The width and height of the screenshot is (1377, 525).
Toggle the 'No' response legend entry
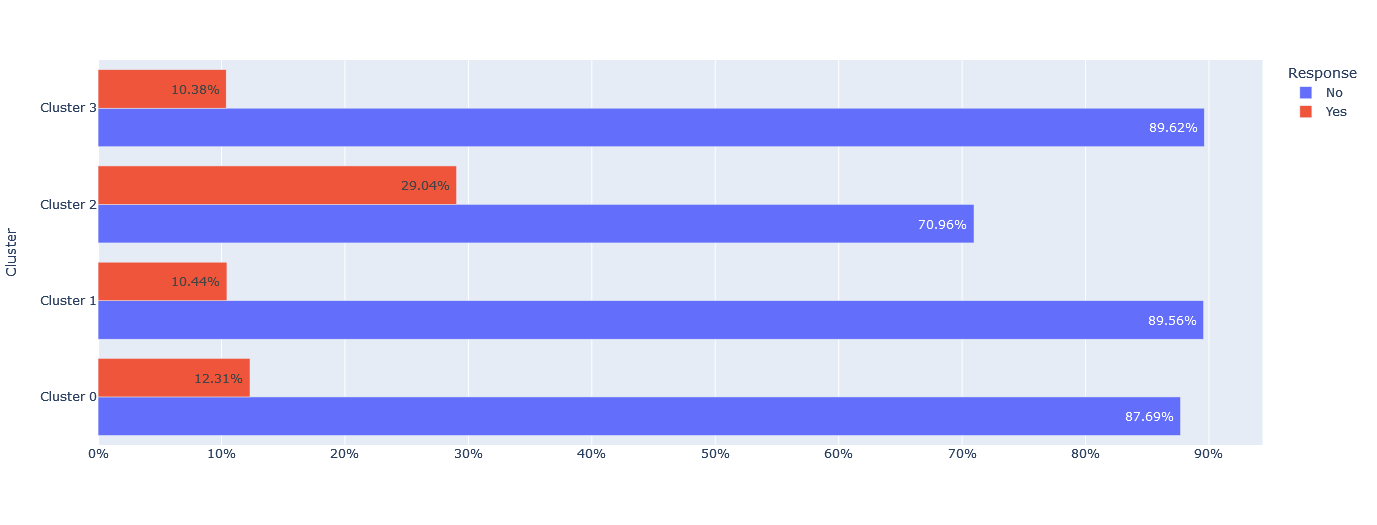(x=1334, y=92)
